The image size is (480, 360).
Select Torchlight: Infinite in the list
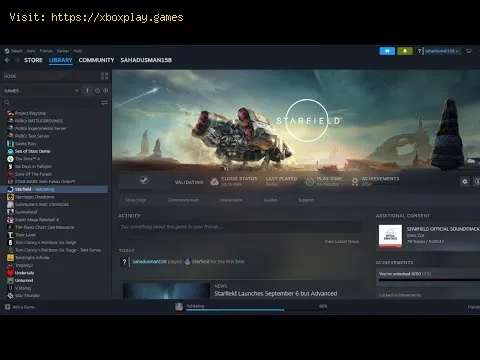(32, 258)
